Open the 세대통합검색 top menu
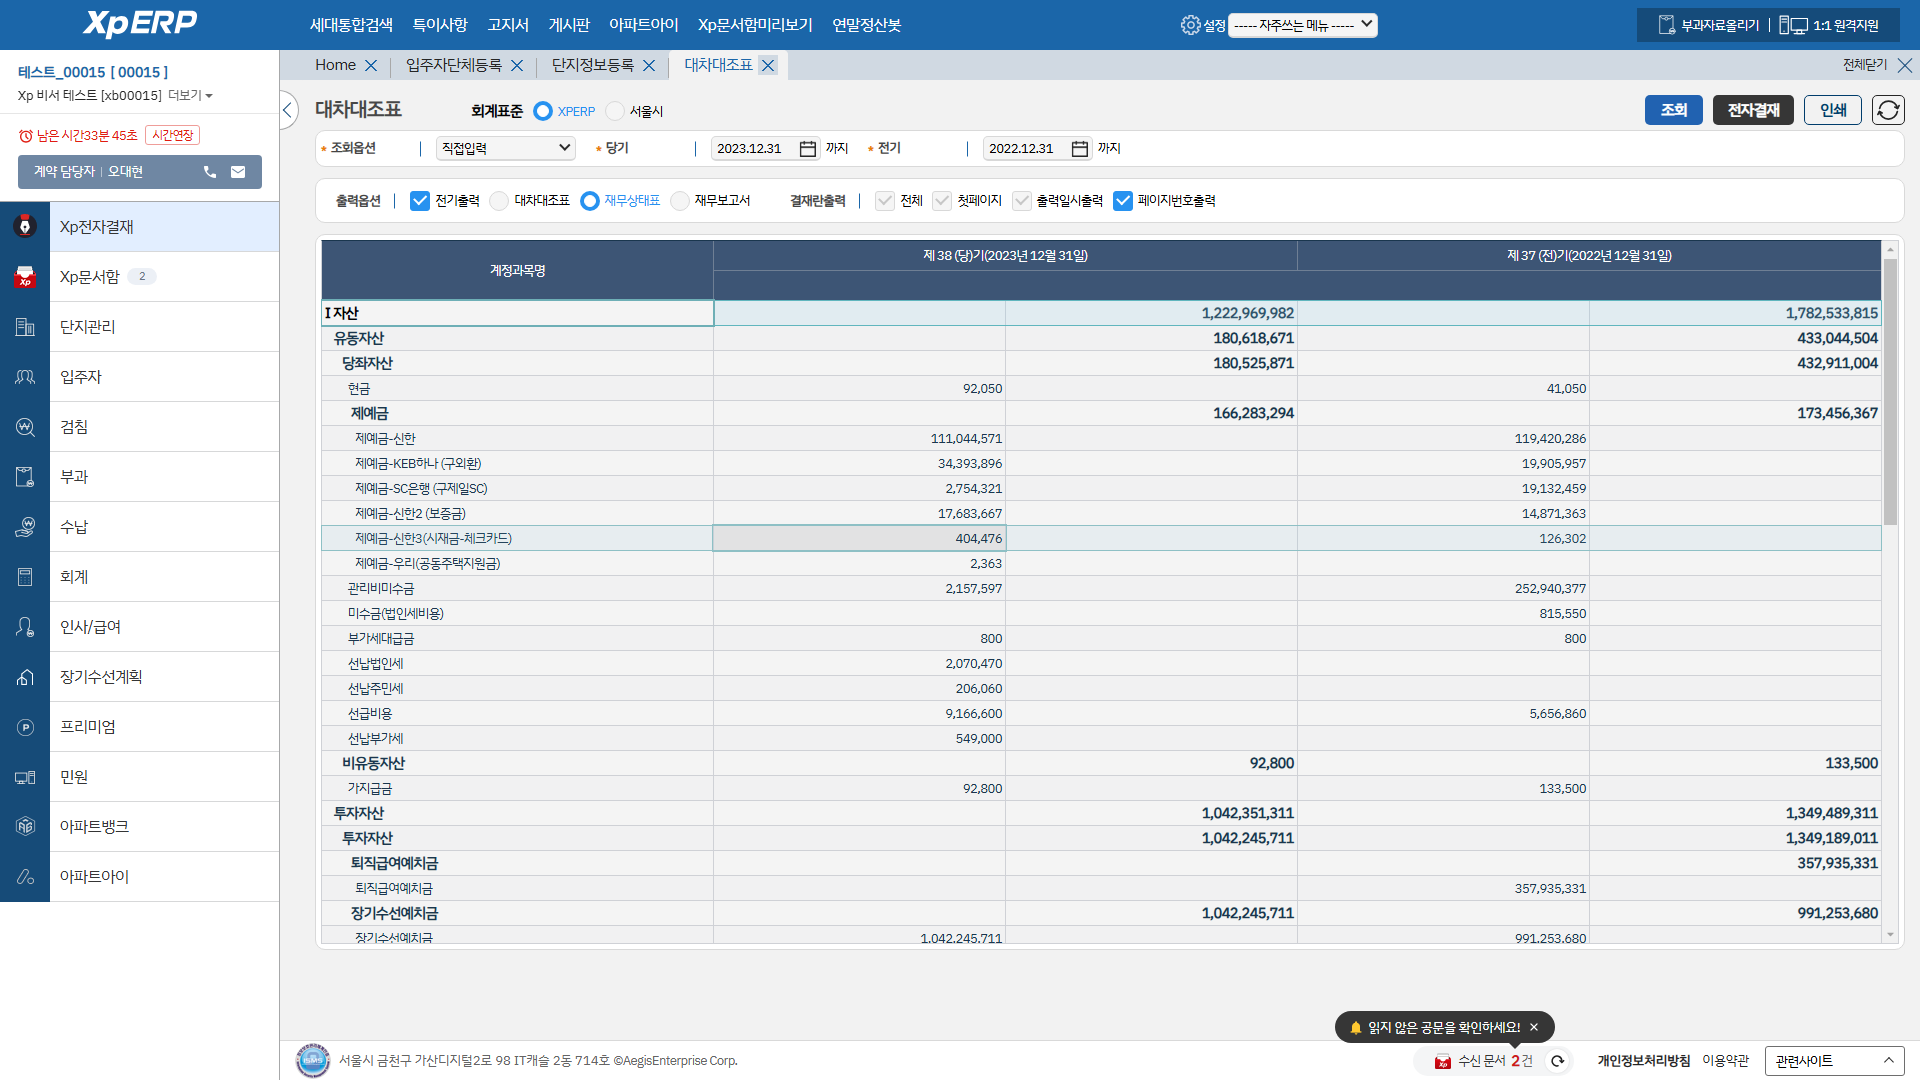The height and width of the screenshot is (1080, 1920). (x=351, y=25)
